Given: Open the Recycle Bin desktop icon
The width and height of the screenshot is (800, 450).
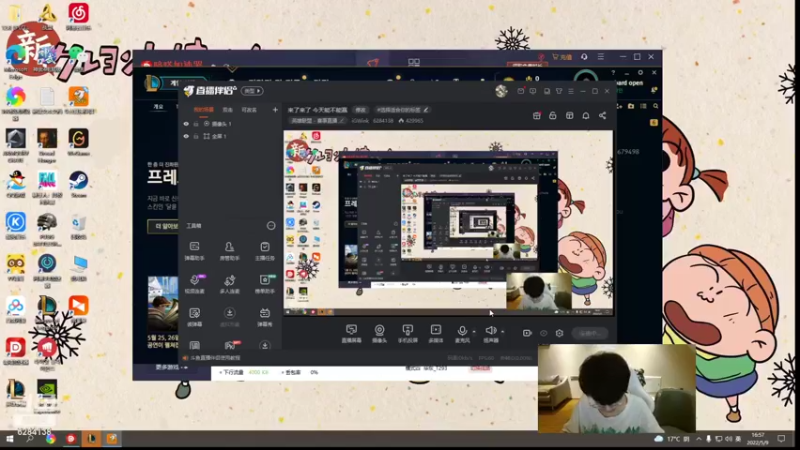Looking at the screenshot, I should [79, 227].
